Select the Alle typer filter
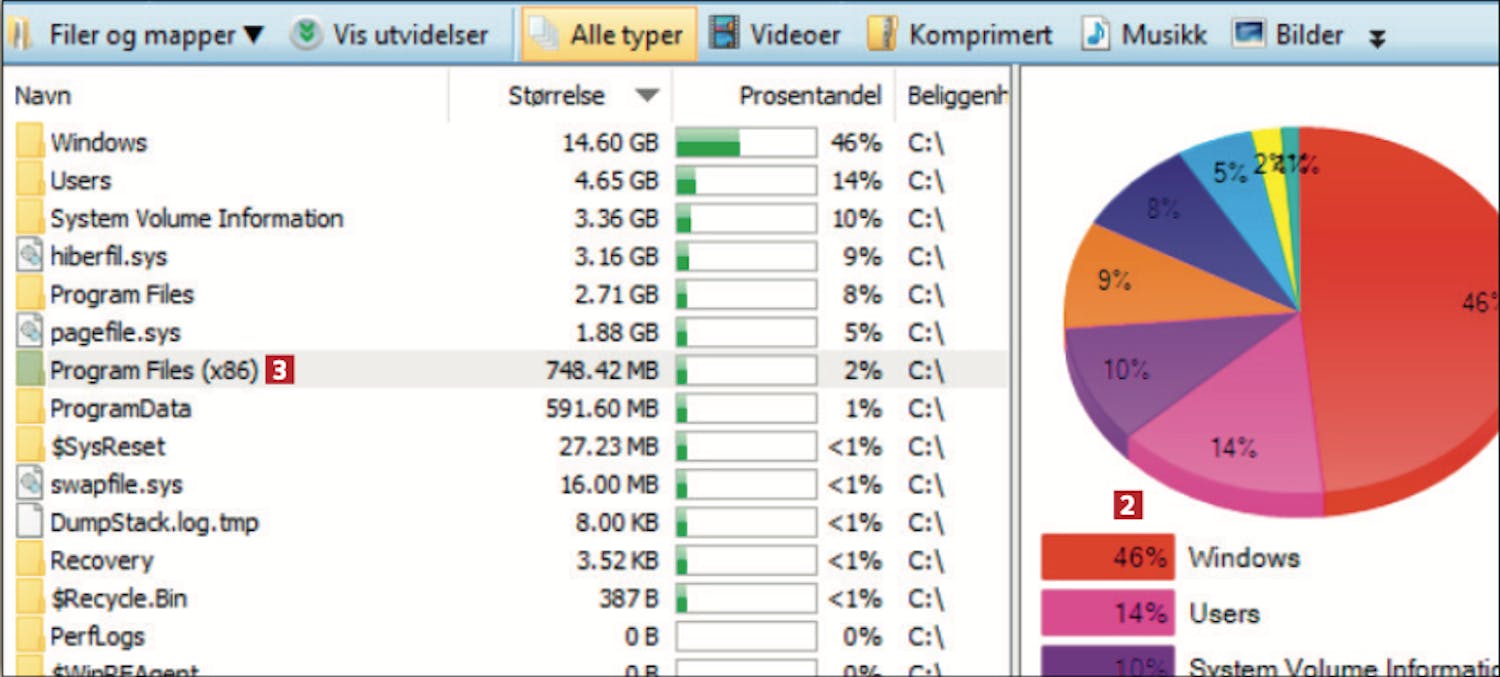Screen dimensions: 1500x677 [609, 35]
